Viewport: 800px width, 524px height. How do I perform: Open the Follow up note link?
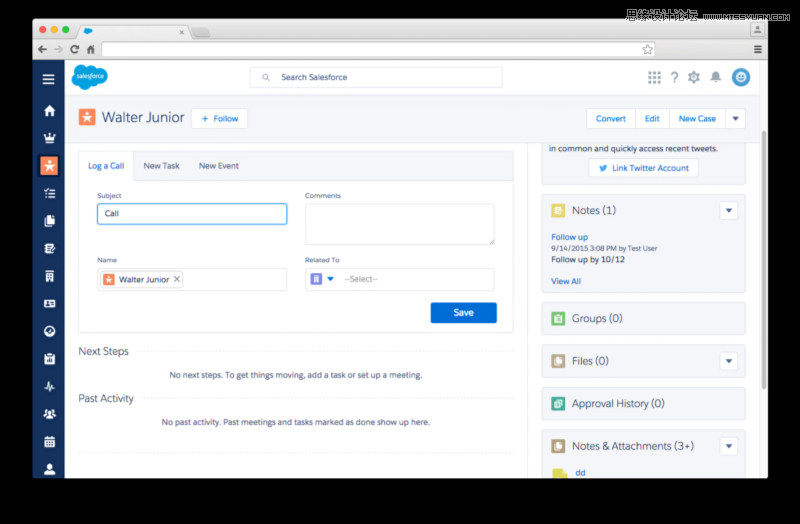(569, 237)
